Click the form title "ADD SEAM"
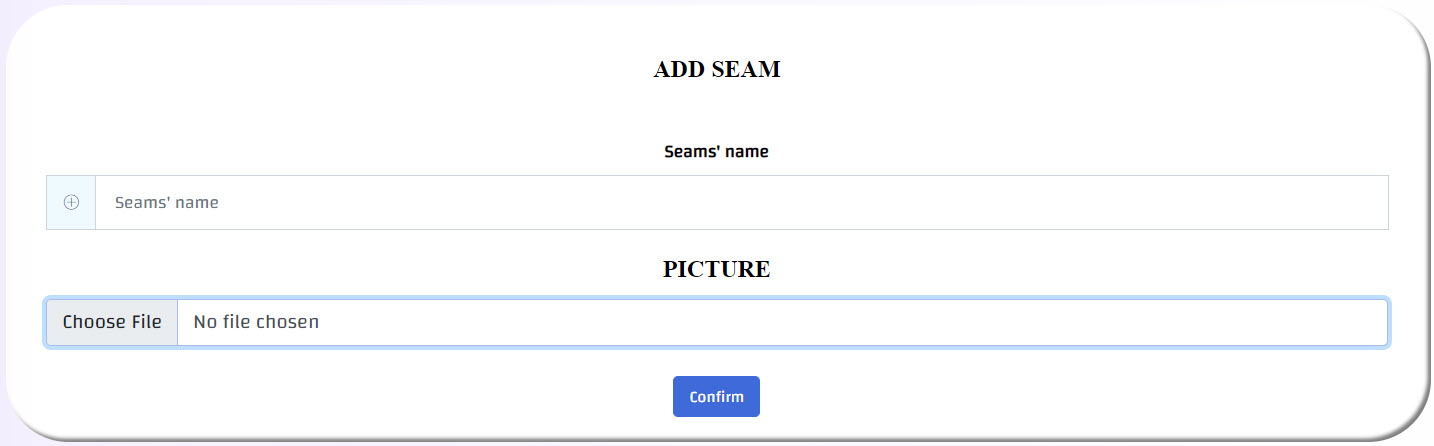The width and height of the screenshot is (1434, 446). 716,70
